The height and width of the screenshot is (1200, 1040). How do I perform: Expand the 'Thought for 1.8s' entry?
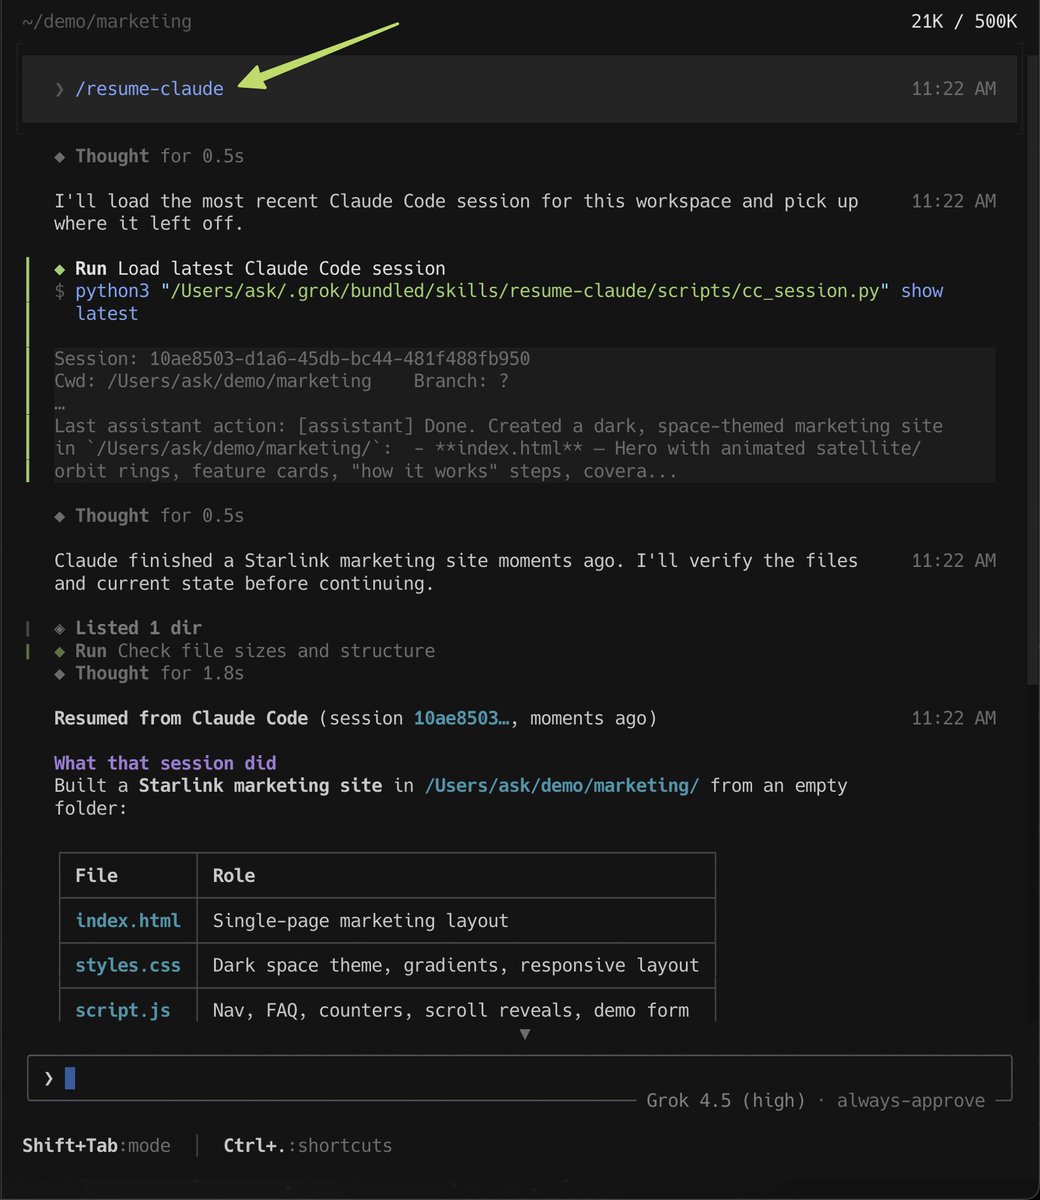coord(149,673)
